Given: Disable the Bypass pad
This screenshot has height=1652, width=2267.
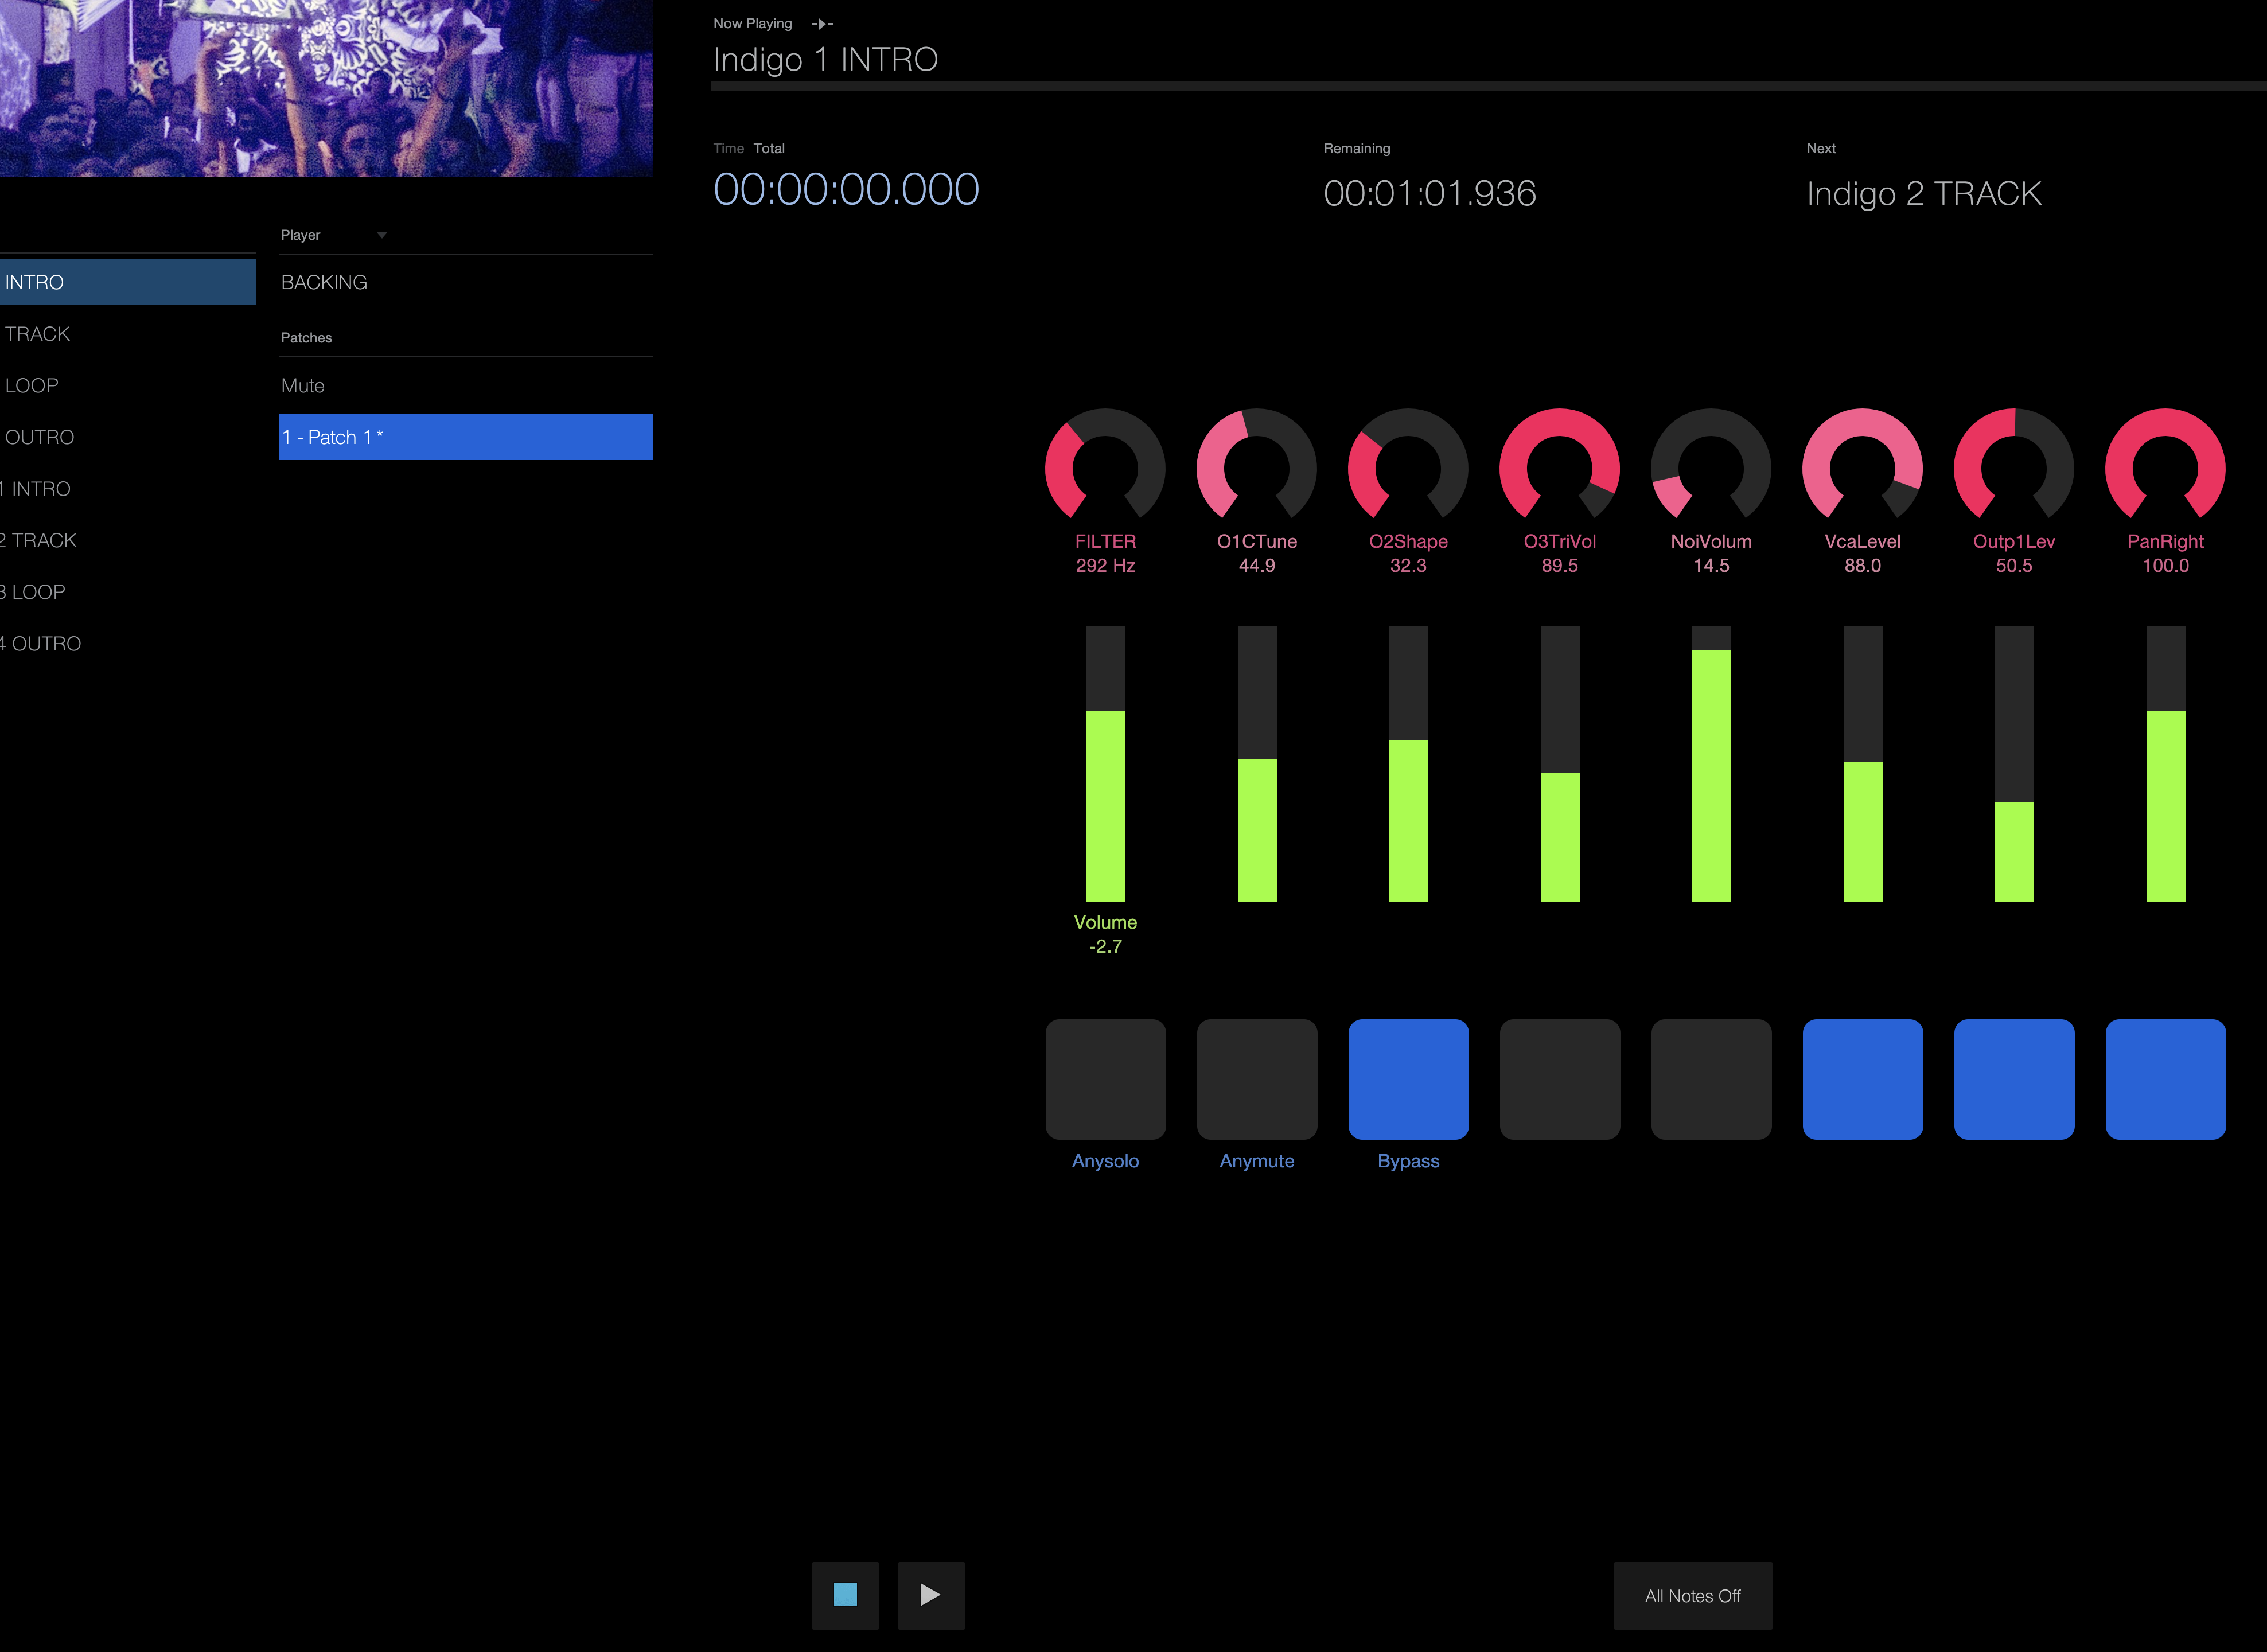Looking at the screenshot, I should (1408, 1079).
